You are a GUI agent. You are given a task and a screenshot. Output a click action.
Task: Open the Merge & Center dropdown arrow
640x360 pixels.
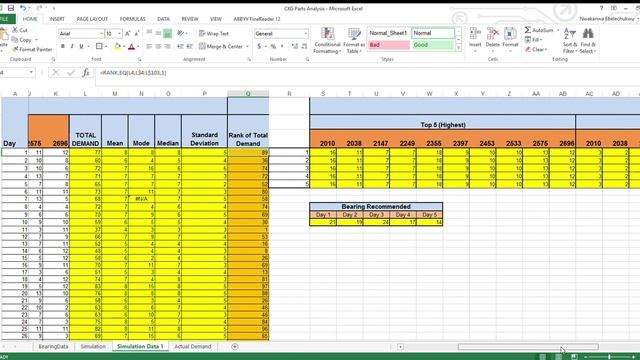(x=247, y=47)
